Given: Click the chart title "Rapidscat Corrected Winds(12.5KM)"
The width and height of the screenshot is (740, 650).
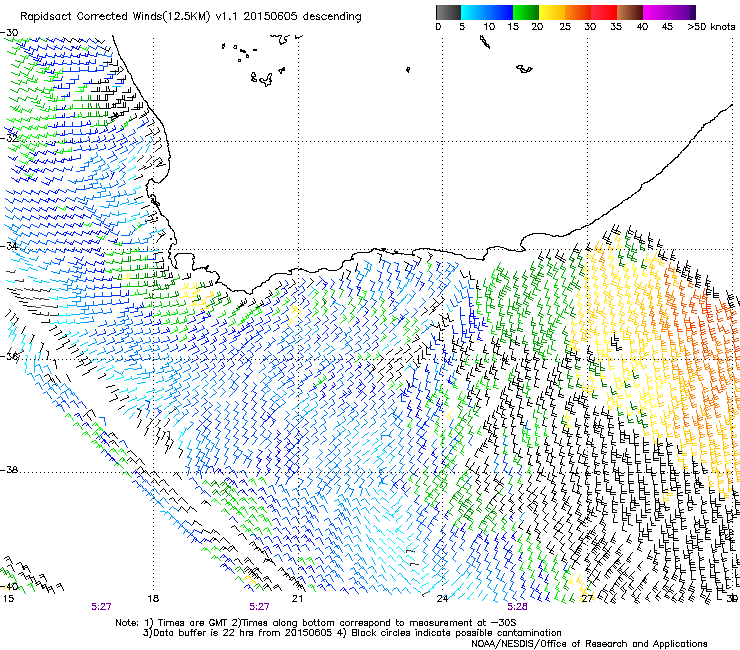Looking at the screenshot, I should pyautogui.click(x=115, y=17).
